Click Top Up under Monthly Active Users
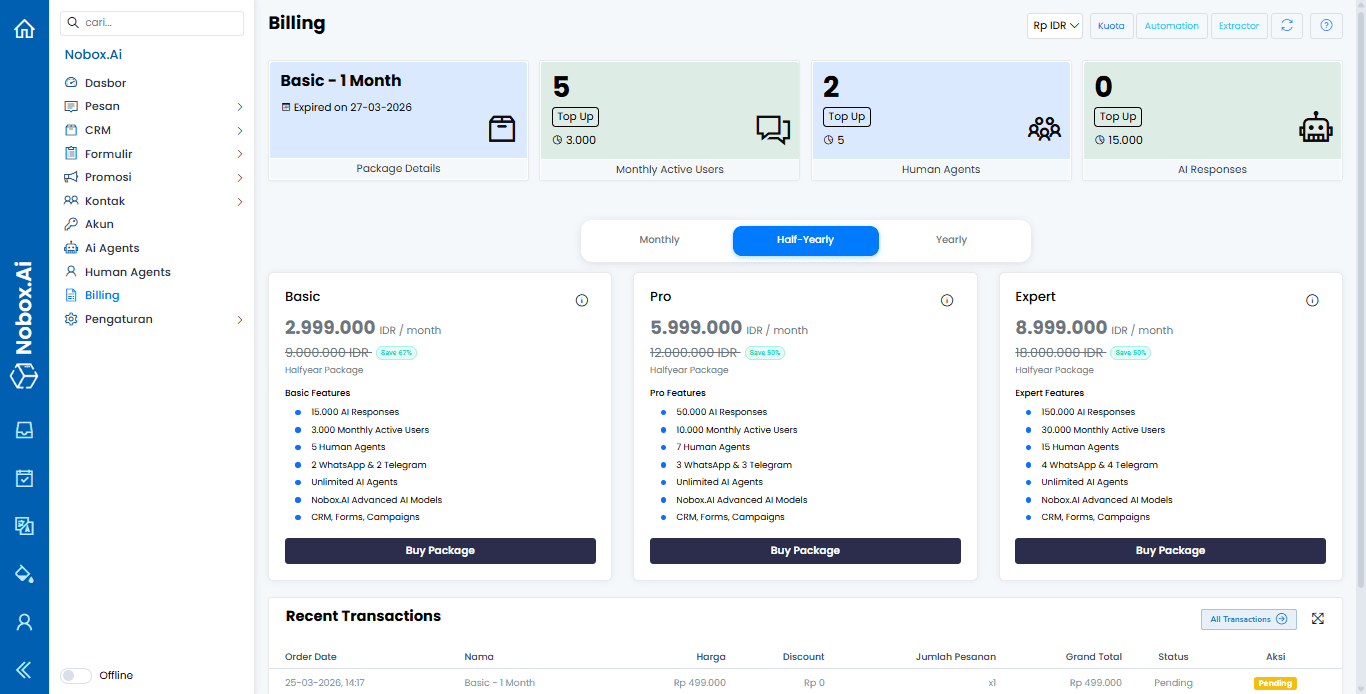 pyautogui.click(x=575, y=117)
